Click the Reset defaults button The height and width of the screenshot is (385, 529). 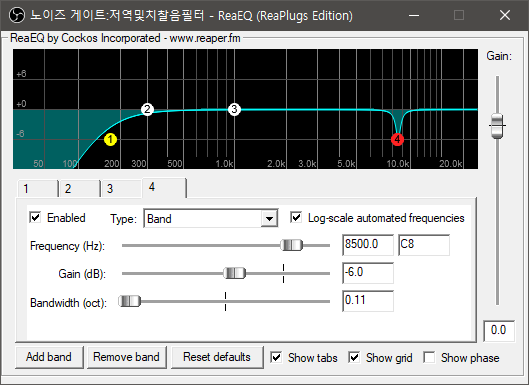[x=217, y=357]
